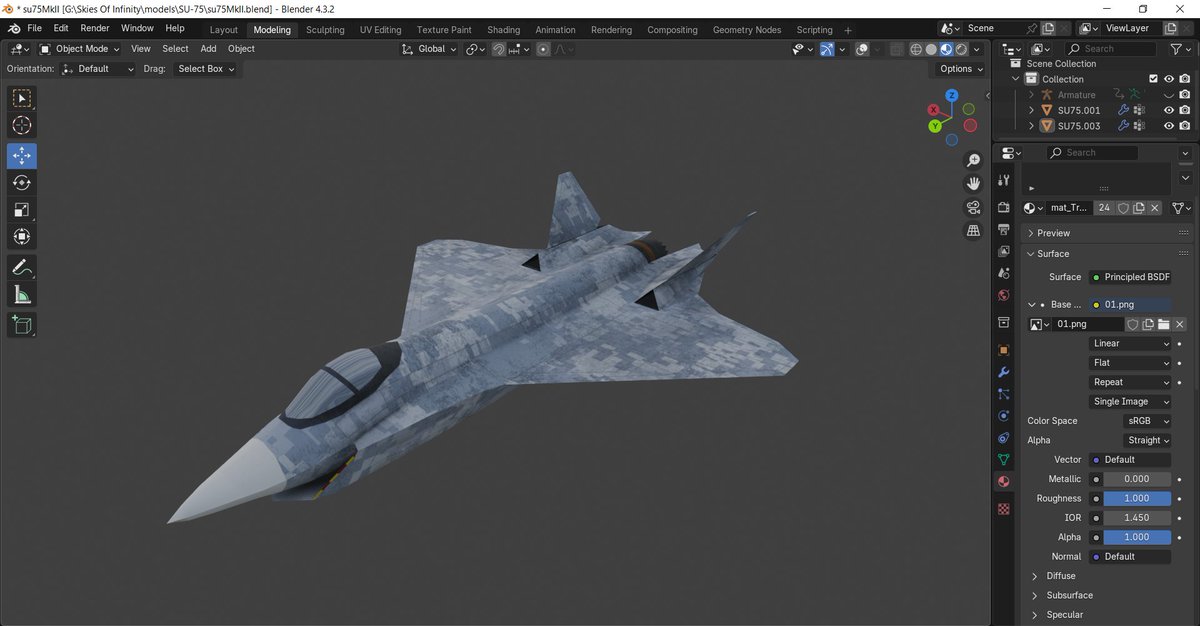1200x626 pixels.
Task: Toggle show gizmo button in header
Action: point(826,49)
